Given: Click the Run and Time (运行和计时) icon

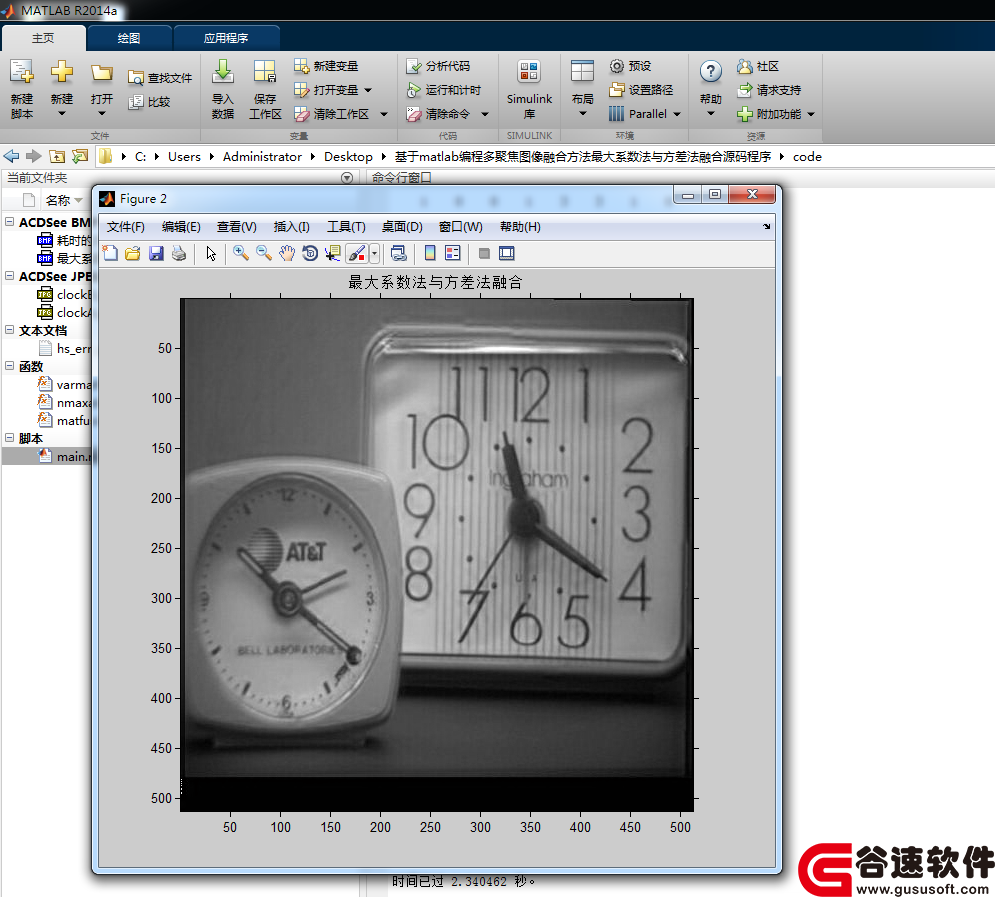Looking at the screenshot, I should 414,90.
